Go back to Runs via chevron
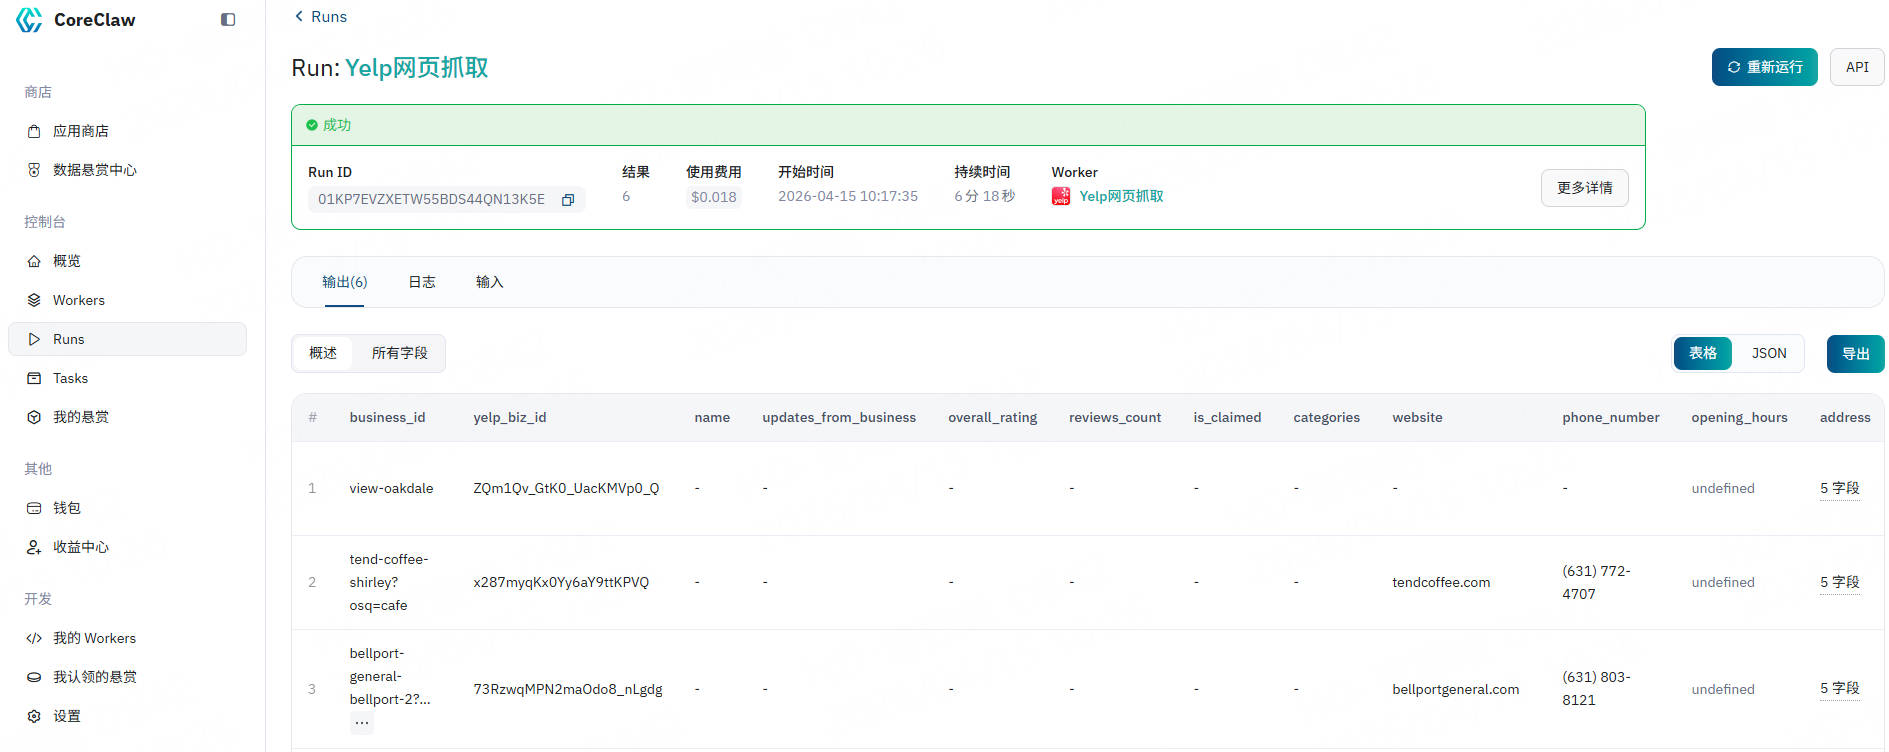This screenshot has height=752, width=1889. click(299, 16)
